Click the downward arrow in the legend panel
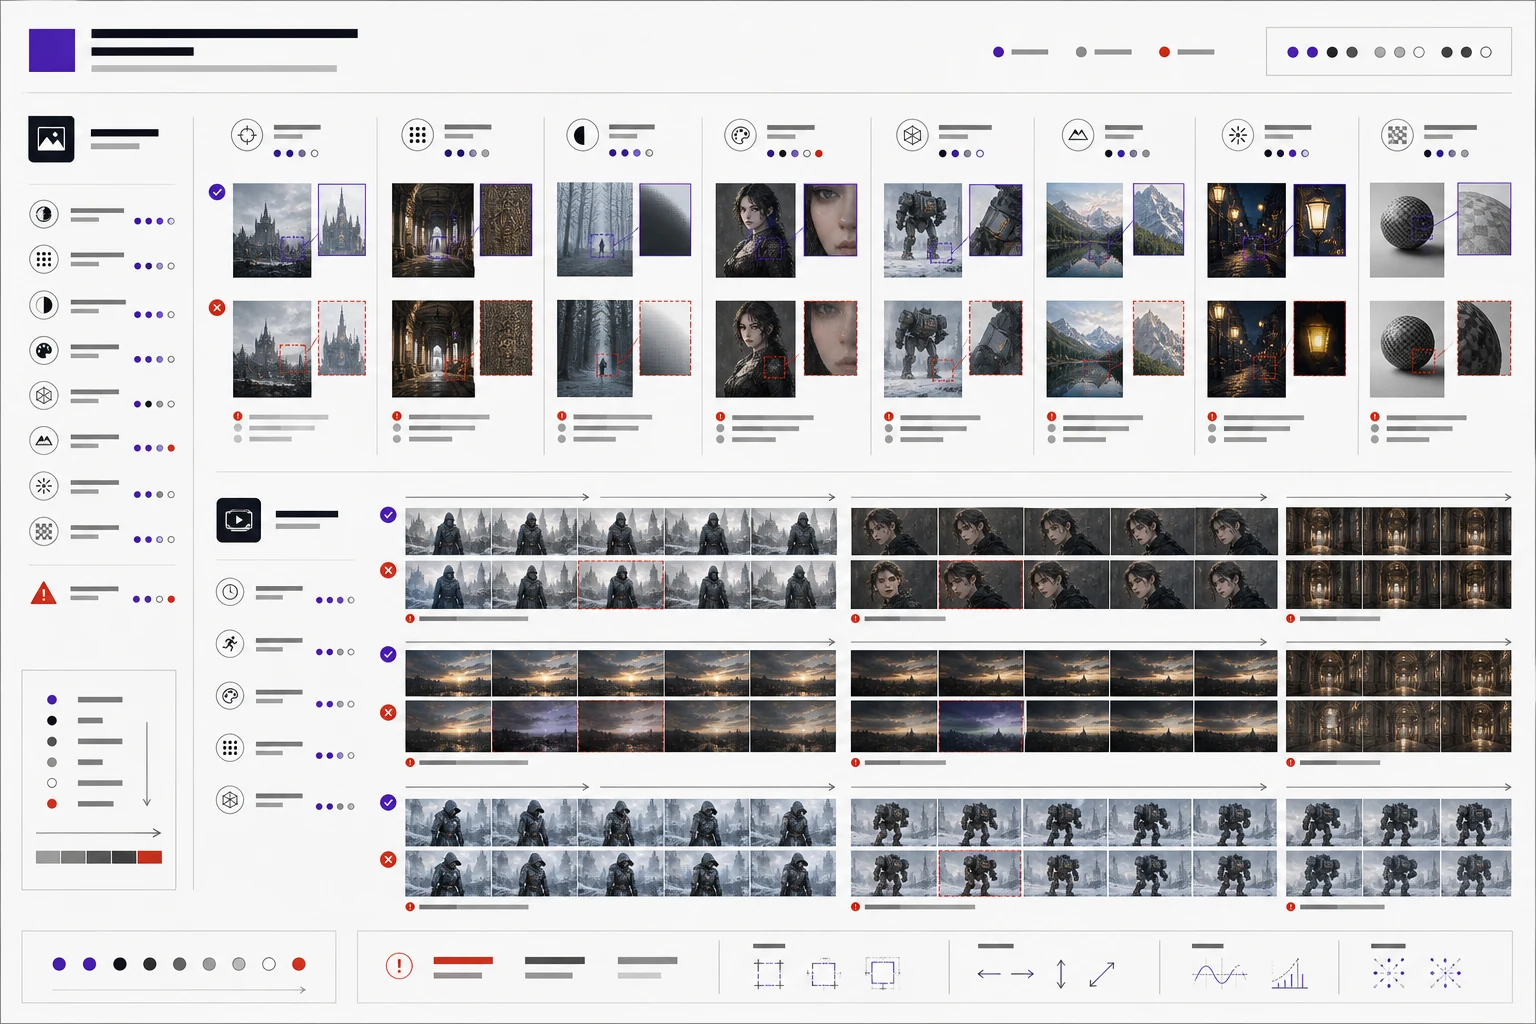This screenshot has width=1536, height=1024. (x=147, y=763)
